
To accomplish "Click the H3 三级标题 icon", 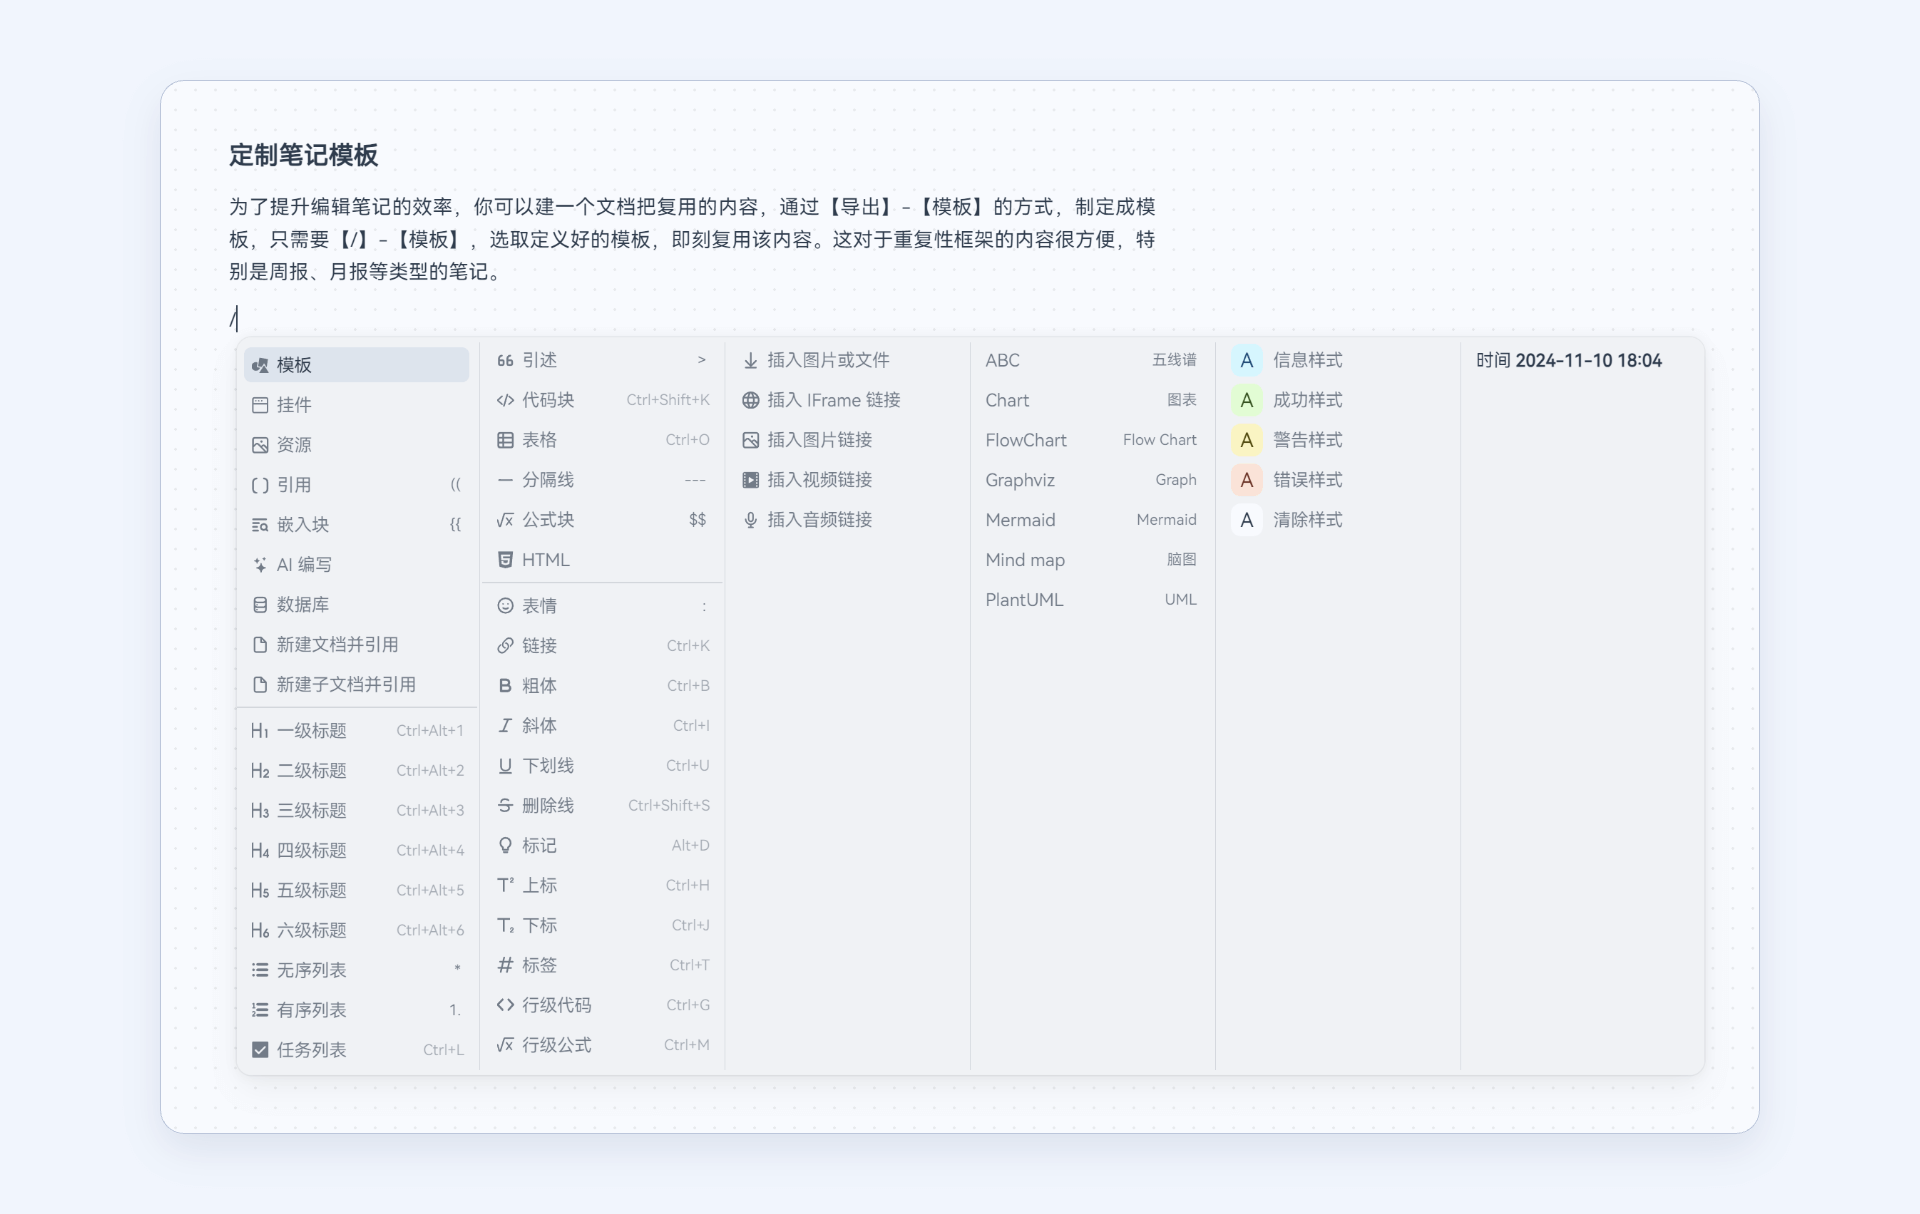I will pyautogui.click(x=260, y=811).
